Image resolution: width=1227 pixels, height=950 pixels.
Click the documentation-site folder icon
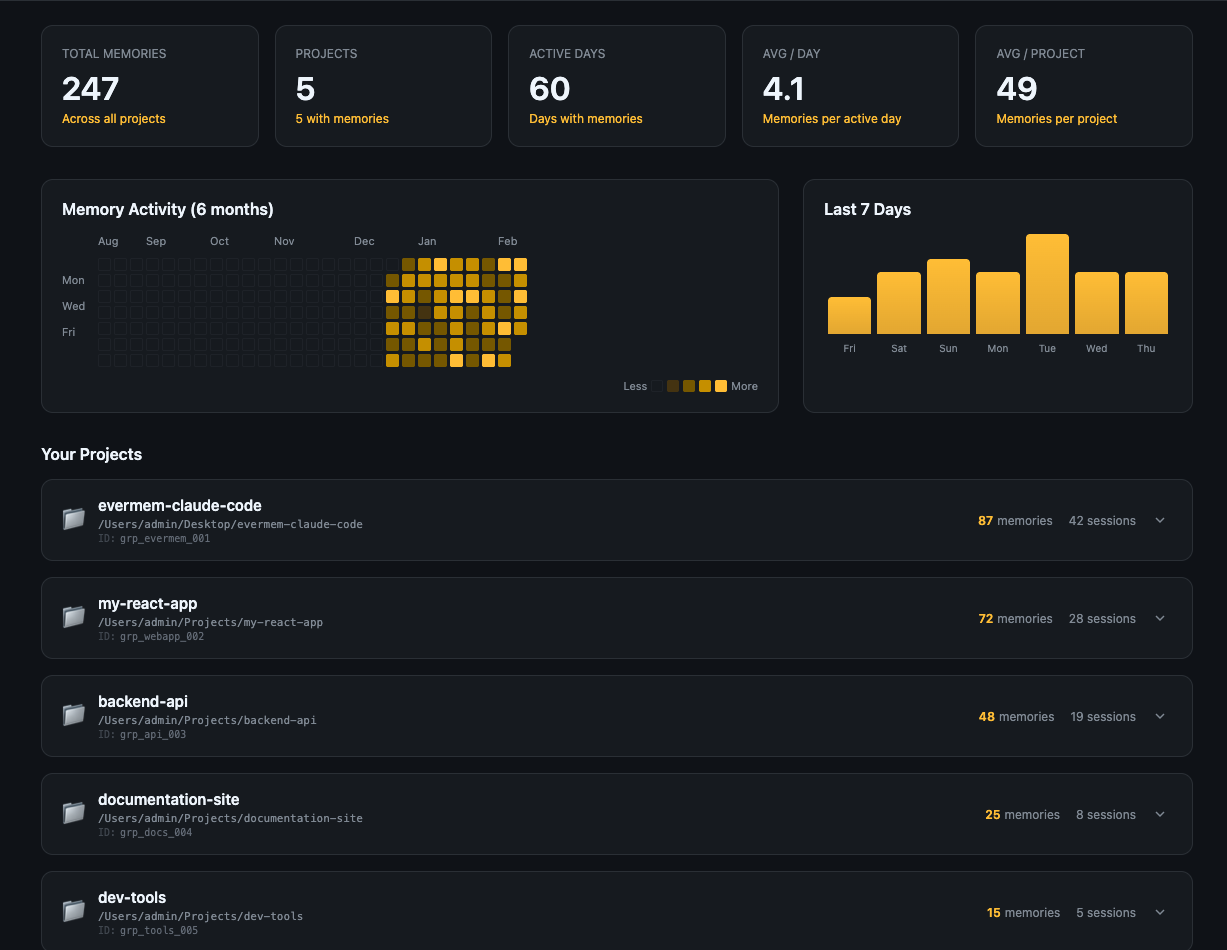click(74, 813)
